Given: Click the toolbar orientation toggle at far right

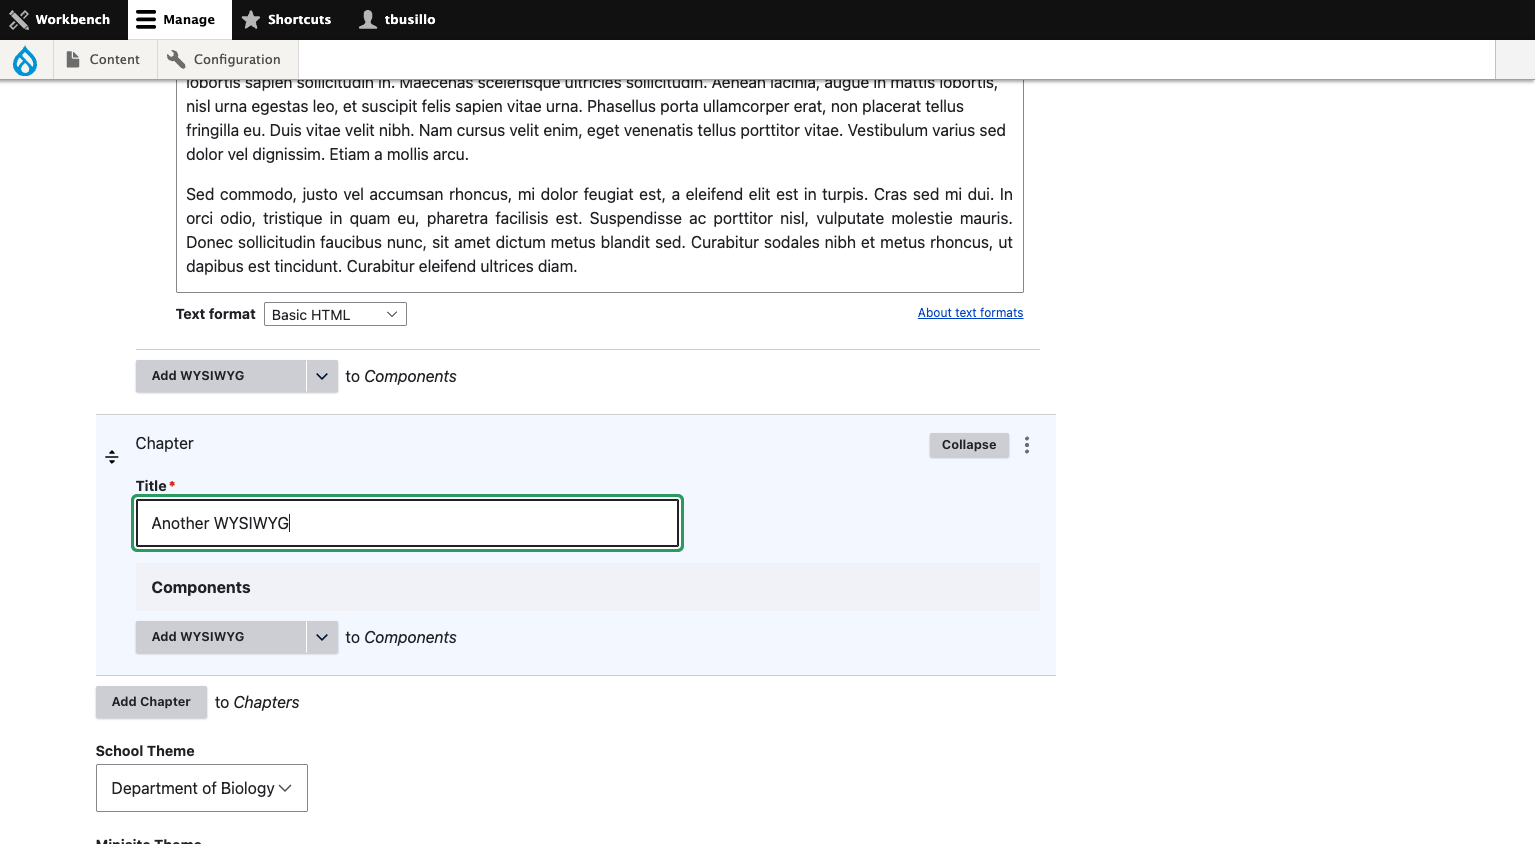Looking at the screenshot, I should pyautogui.click(x=1515, y=60).
